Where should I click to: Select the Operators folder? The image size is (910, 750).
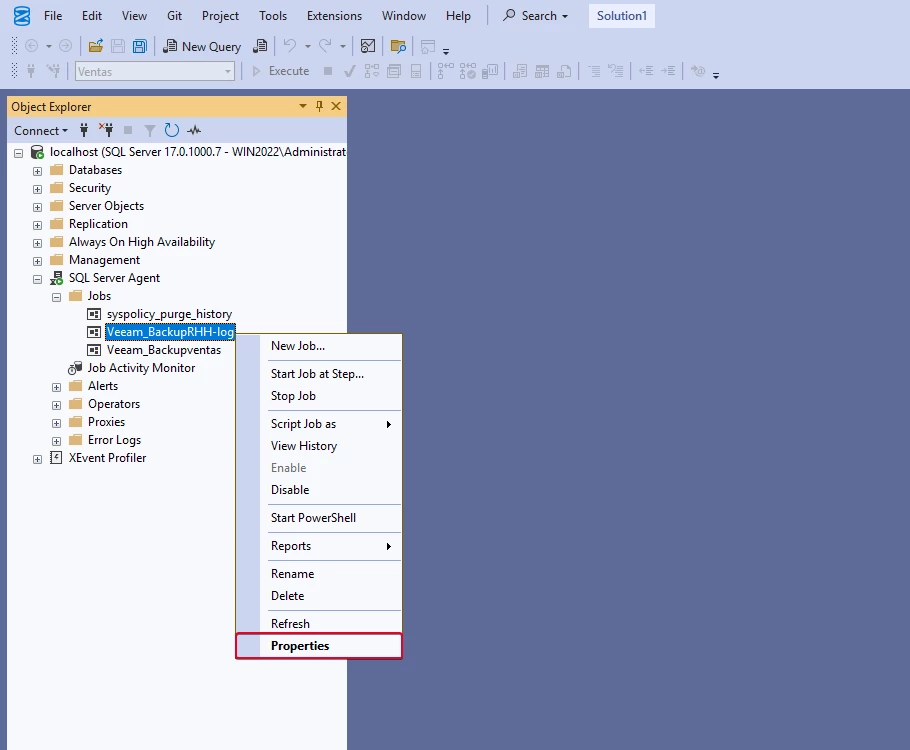tap(114, 404)
